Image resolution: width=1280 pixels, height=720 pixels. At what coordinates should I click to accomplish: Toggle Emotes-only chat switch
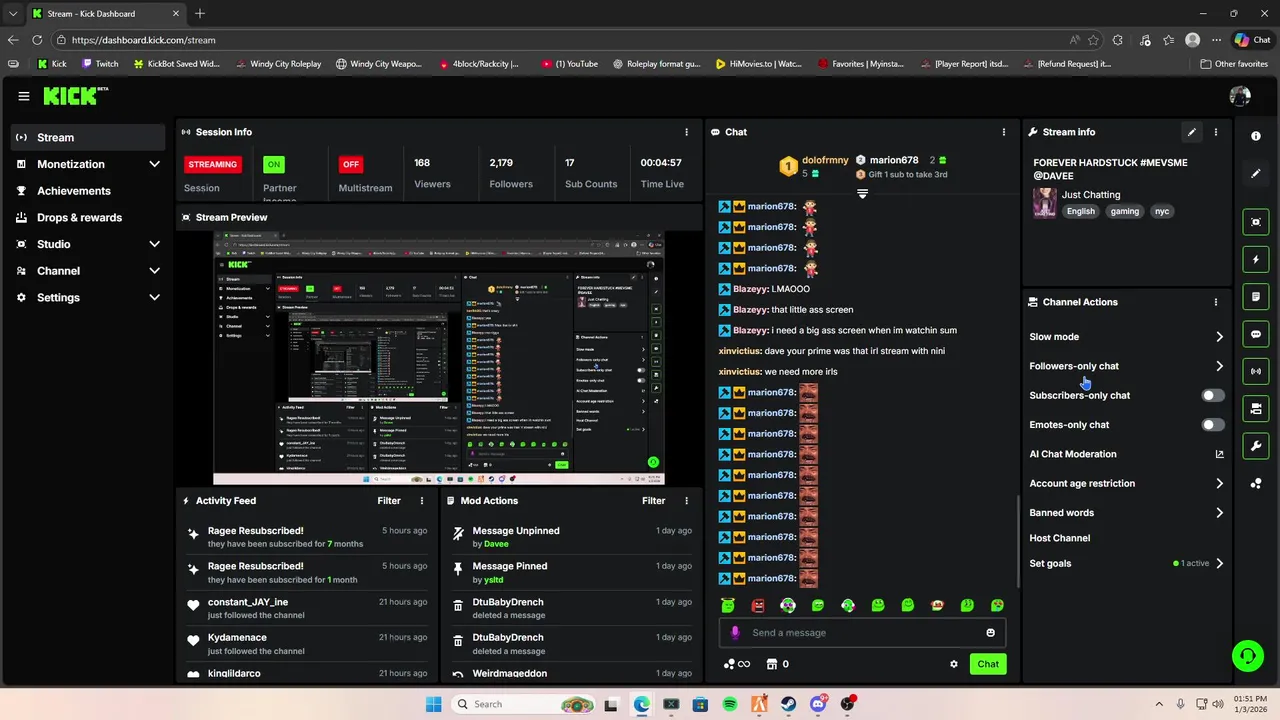[1211, 425]
